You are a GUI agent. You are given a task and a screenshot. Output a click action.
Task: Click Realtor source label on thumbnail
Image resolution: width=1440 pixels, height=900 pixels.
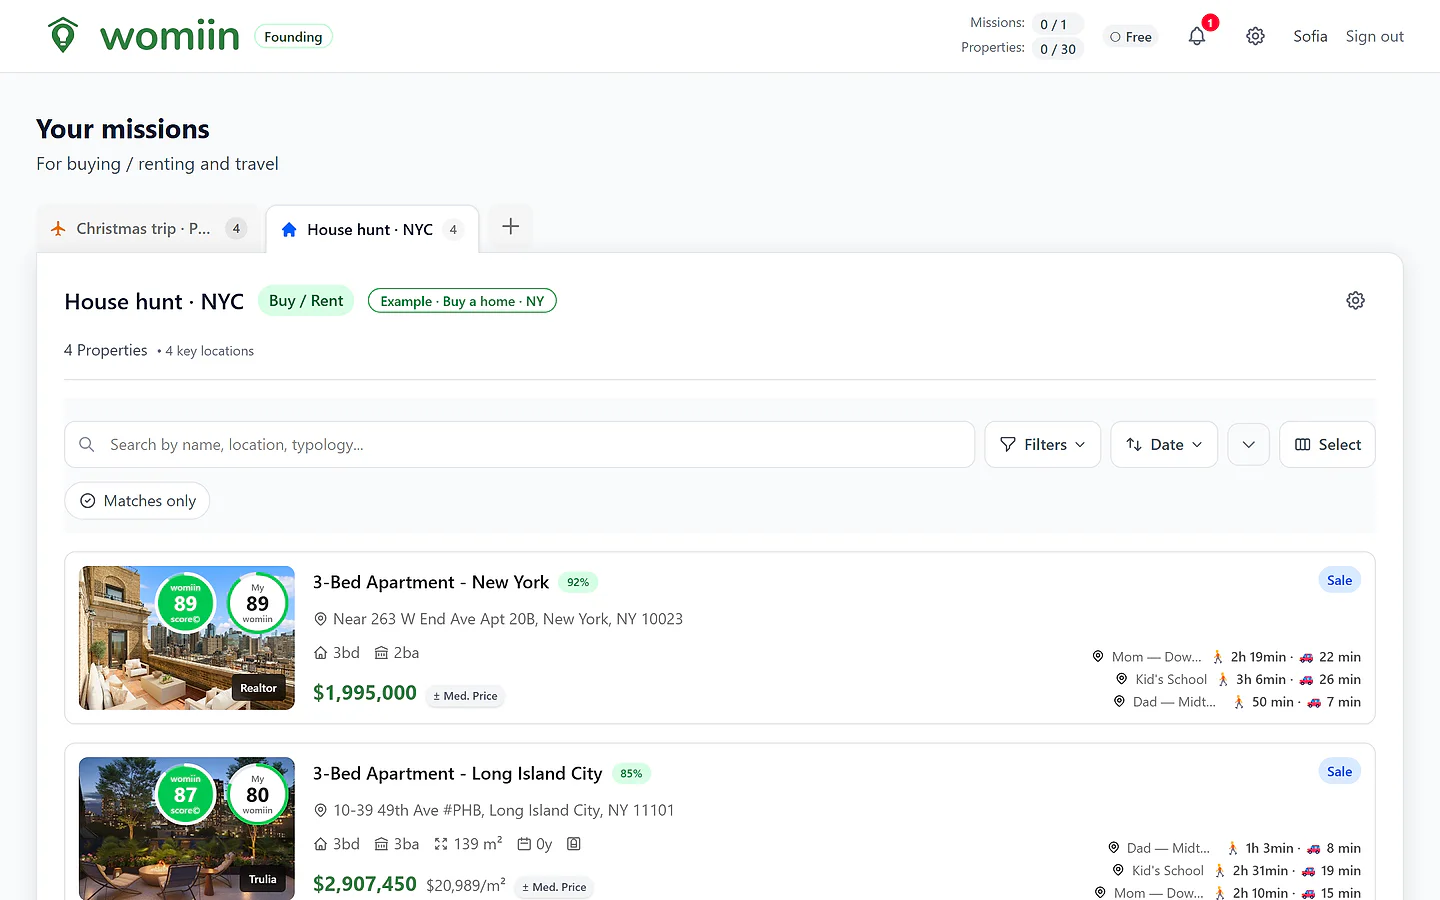(258, 688)
